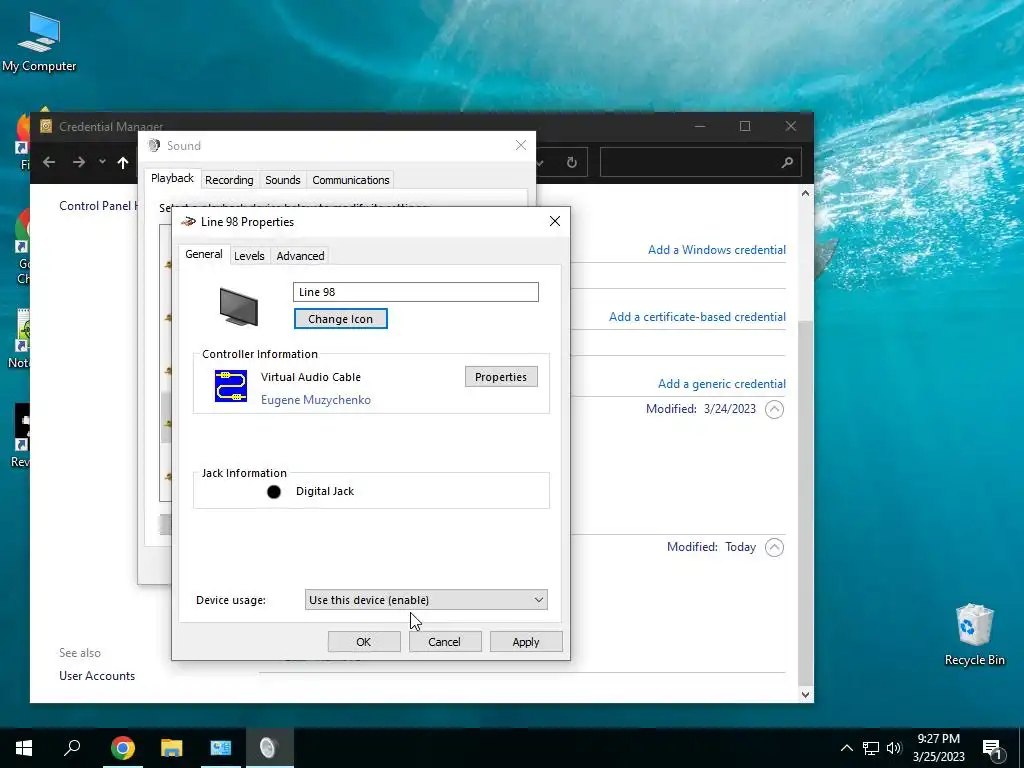Click the monitor device icon in Line 98 Properties
Viewport: 1024px width, 768px height.
tap(238, 307)
